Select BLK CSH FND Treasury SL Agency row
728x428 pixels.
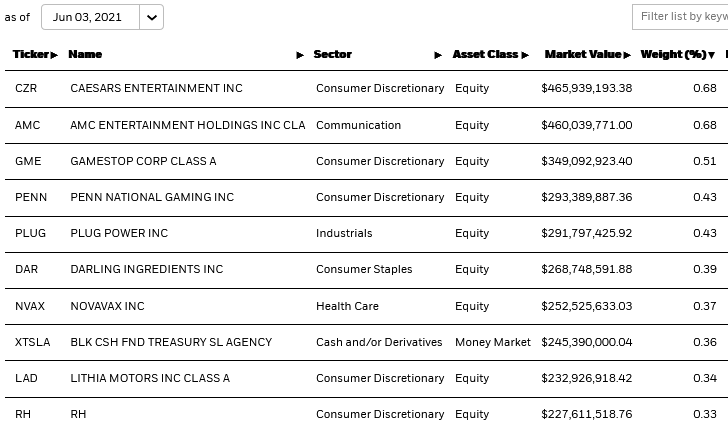[171, 342]
